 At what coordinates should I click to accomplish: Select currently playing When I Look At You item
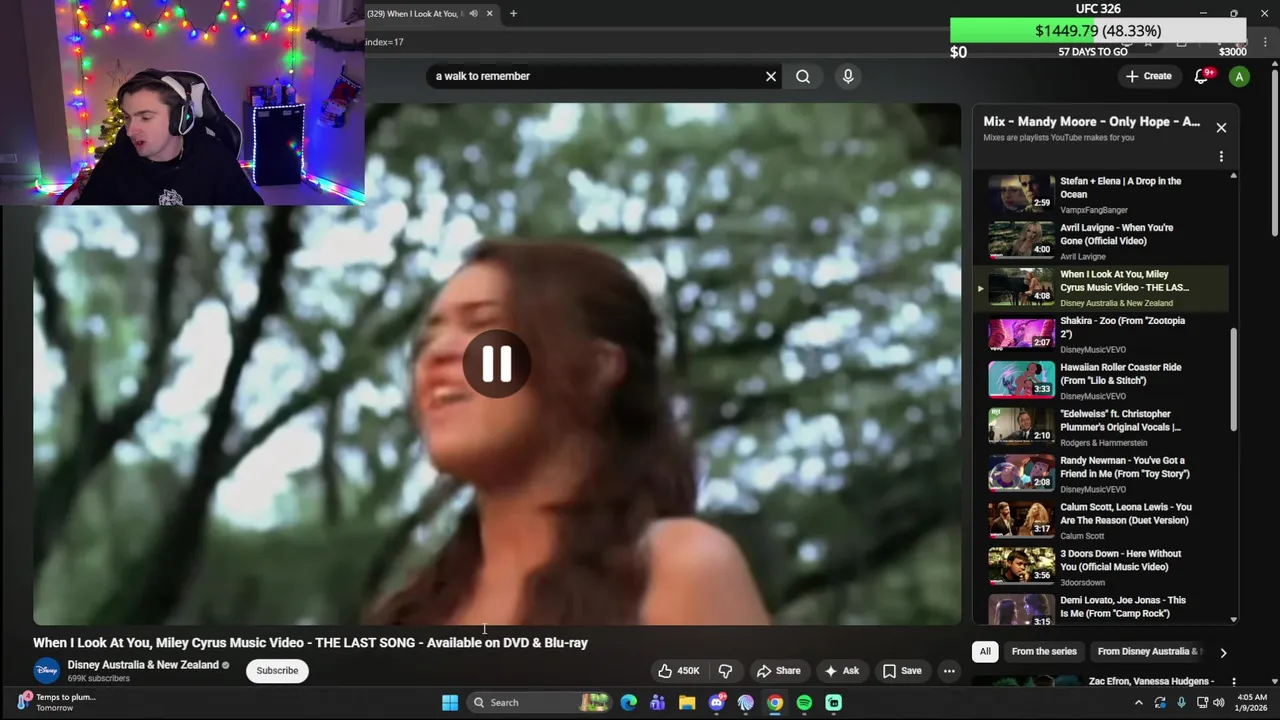1100,288
